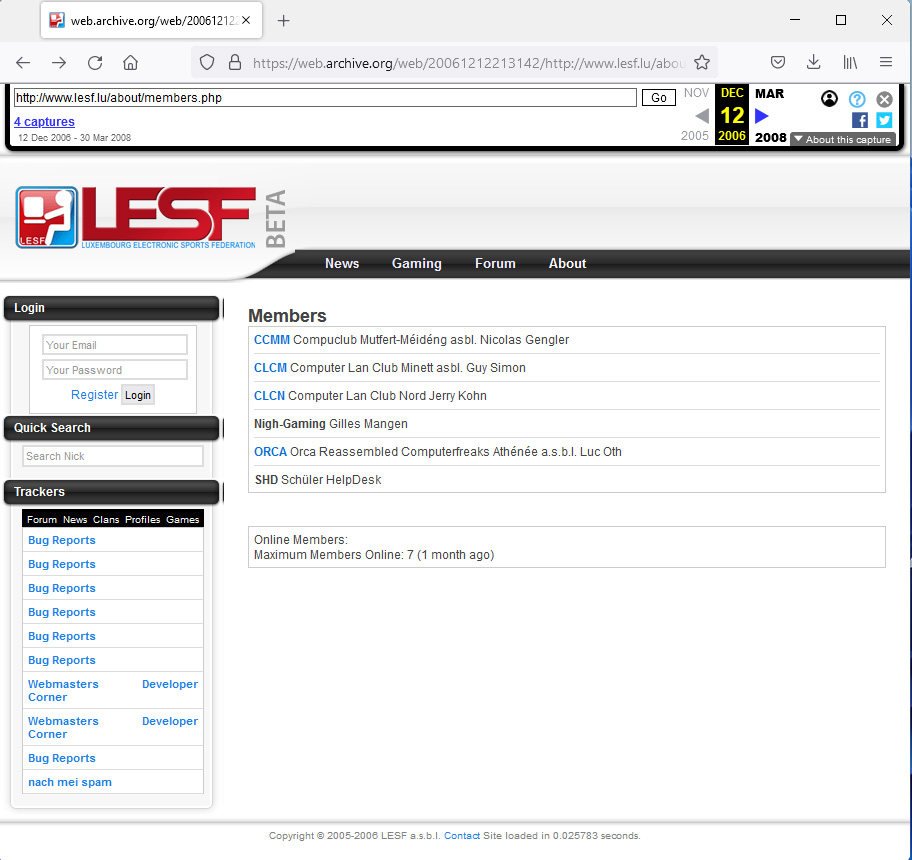912x860 pixels.
Task: Expand About this capture dropdown
Action: pos(842,140)
